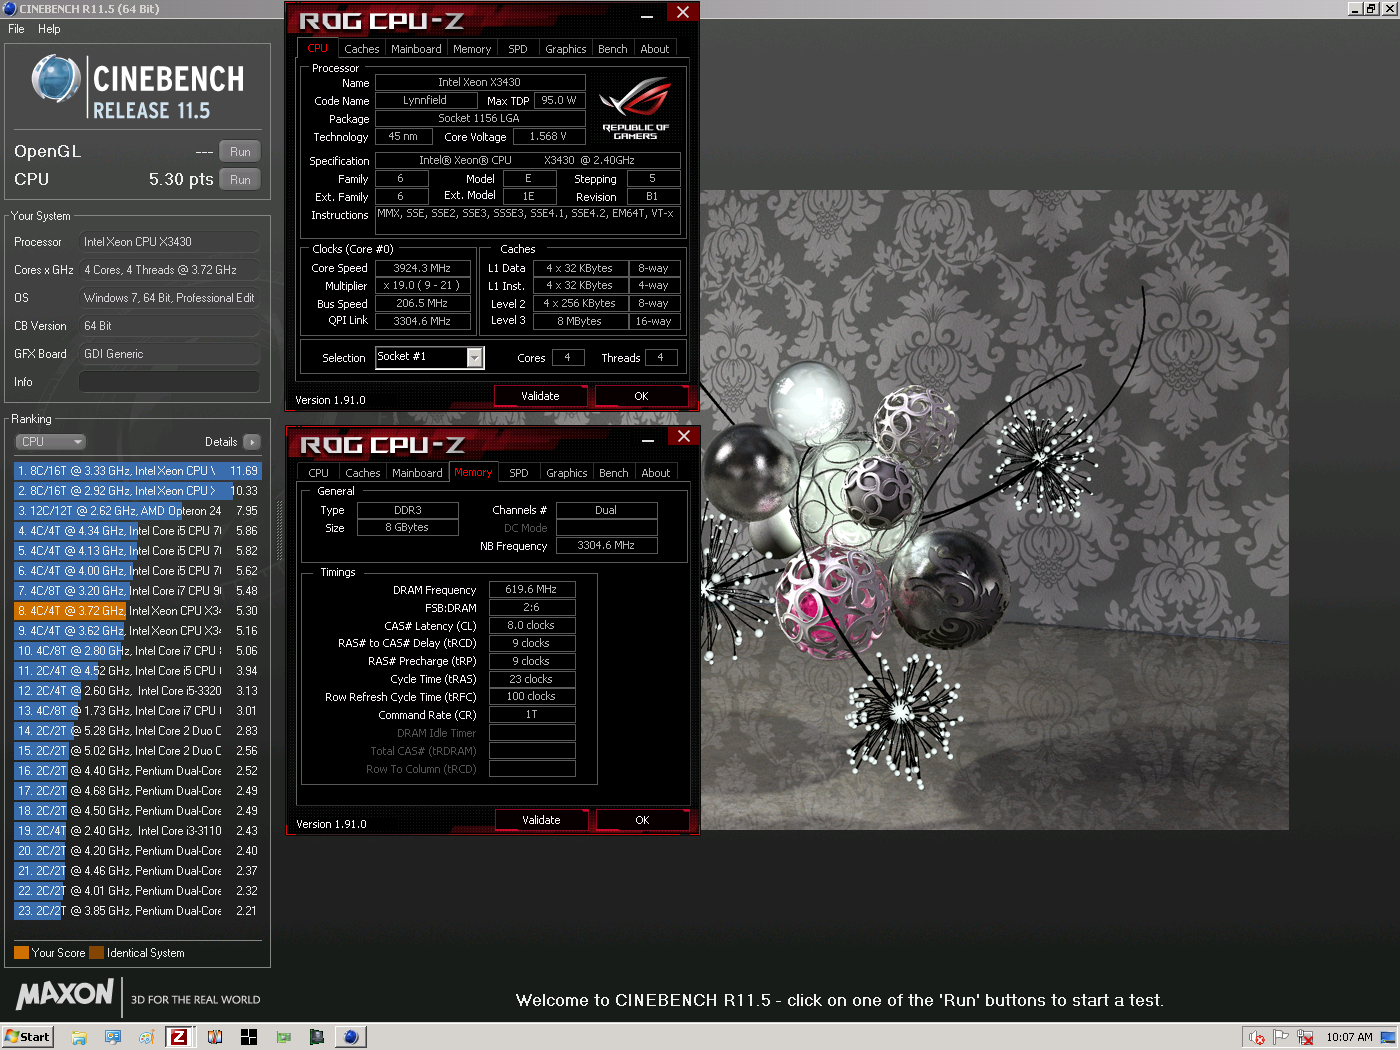Open the File menu in Cinebench
The image size is (1400, 1050).
(16, 29)
